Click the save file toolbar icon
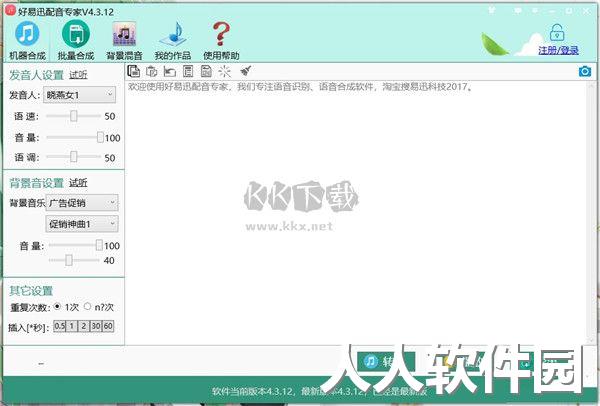This screenshot has height=406, width=600. click(206, 71)
